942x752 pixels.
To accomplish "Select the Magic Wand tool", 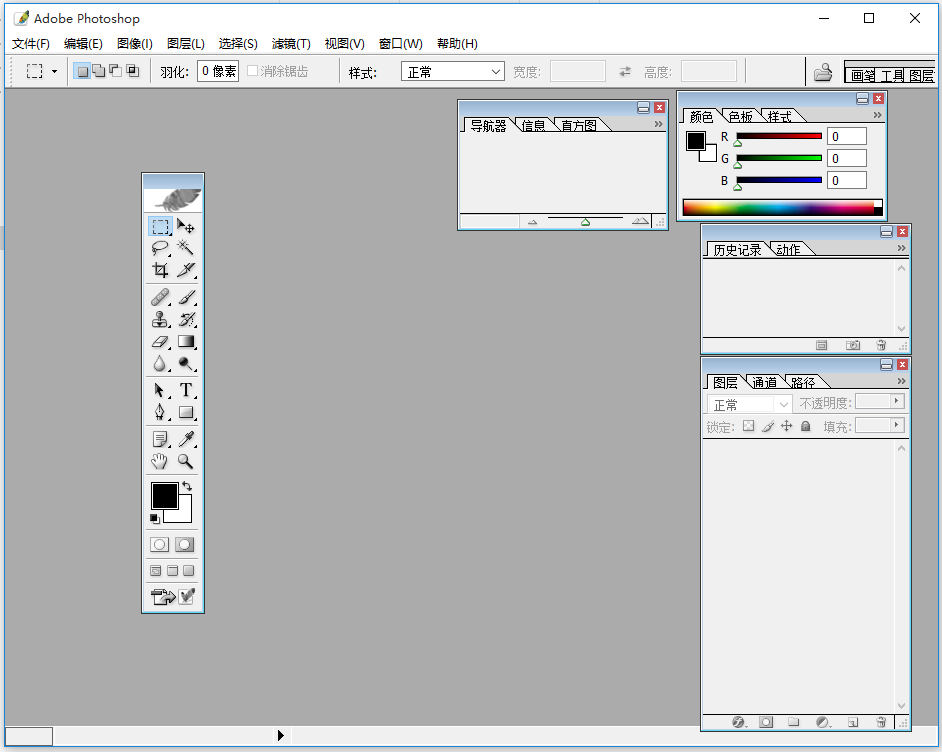I will point(184,248).
